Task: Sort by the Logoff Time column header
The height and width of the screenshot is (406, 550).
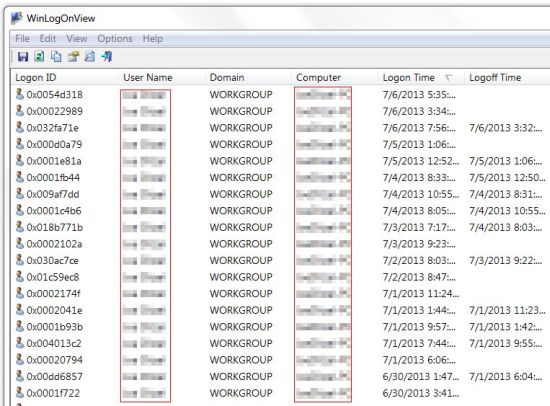Action: pyautogui.click(x=508, y=78)
